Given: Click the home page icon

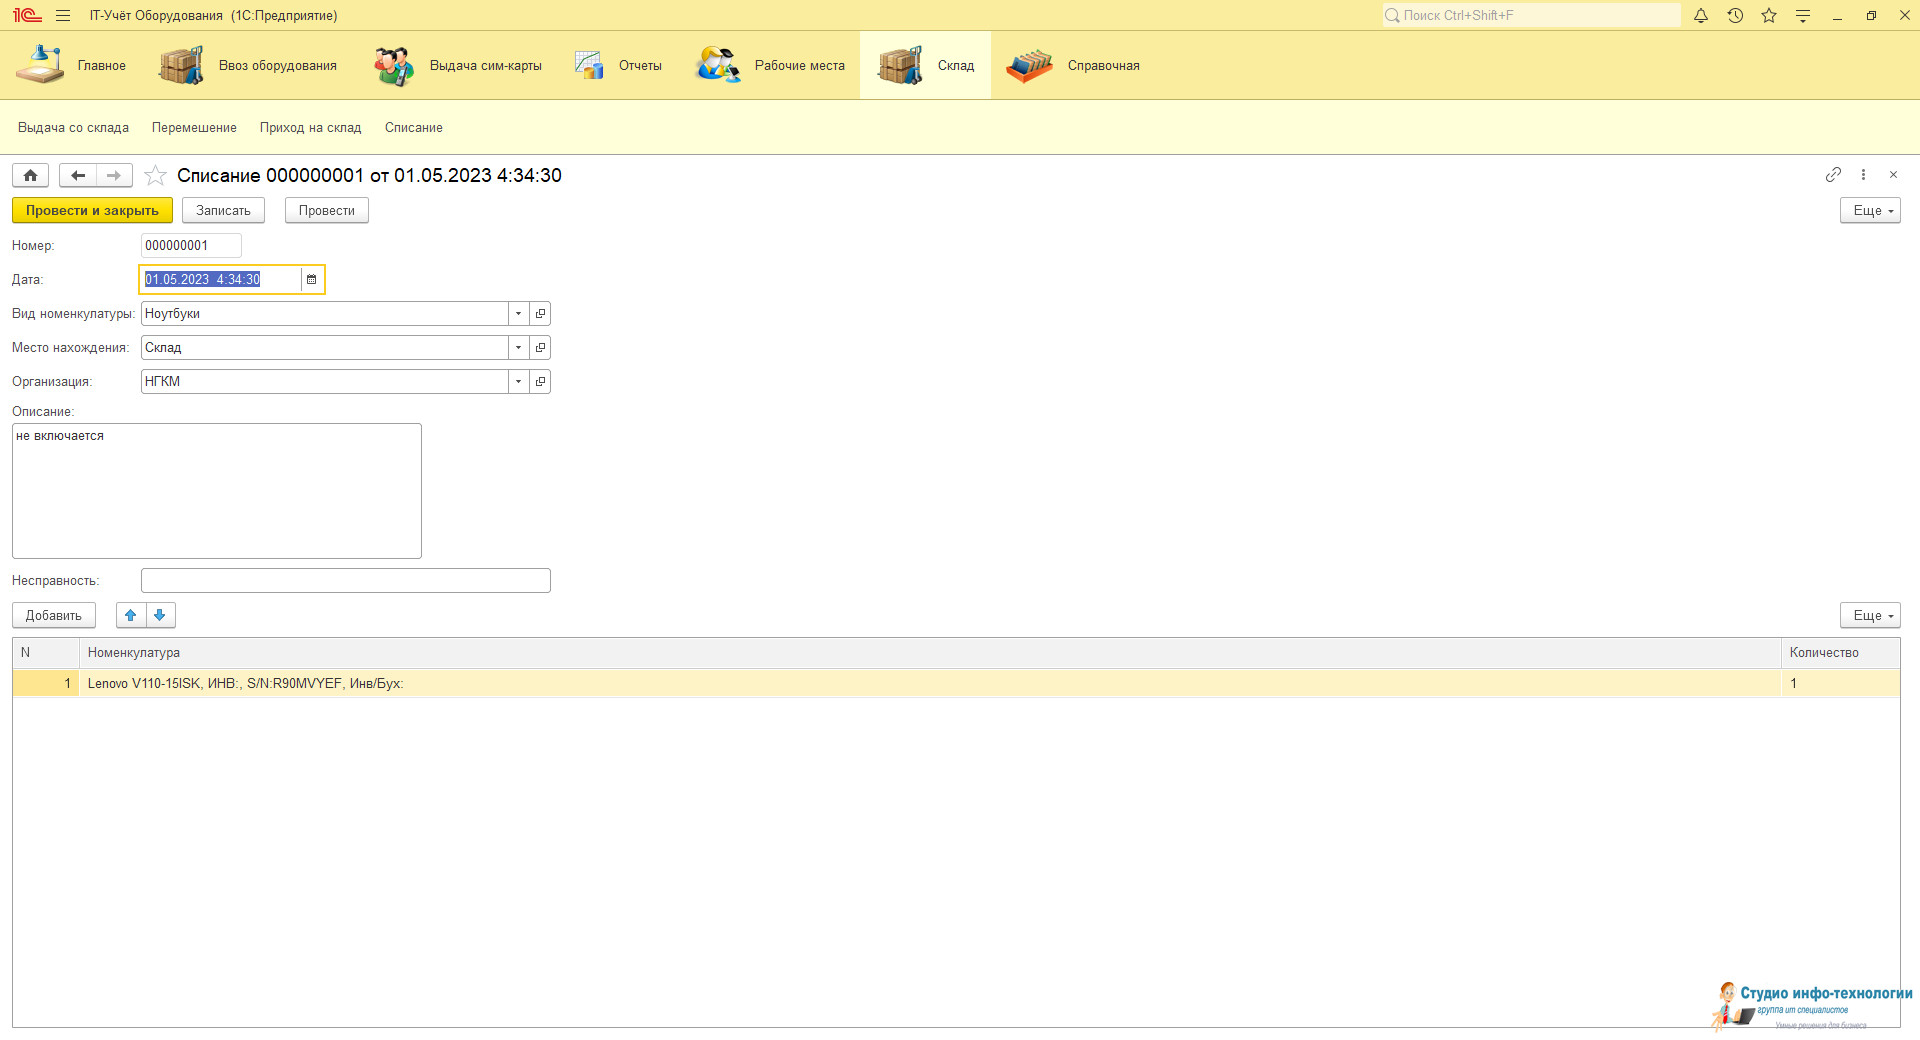Looking at the screenshot, I should pyautogui.click(x=31, y=176).
